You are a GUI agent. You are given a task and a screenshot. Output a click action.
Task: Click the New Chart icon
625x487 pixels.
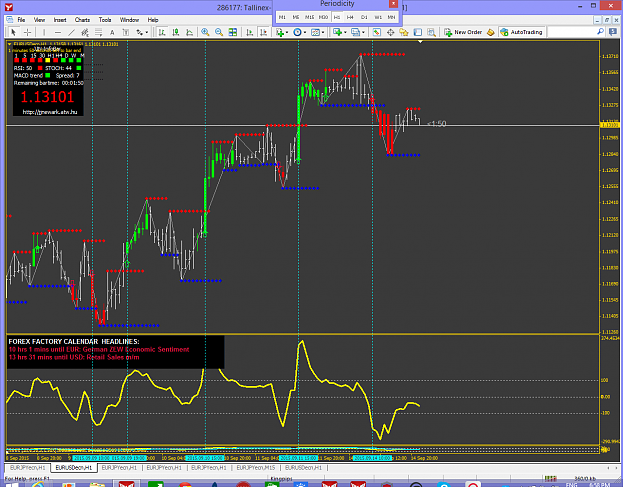pos(337,32)
